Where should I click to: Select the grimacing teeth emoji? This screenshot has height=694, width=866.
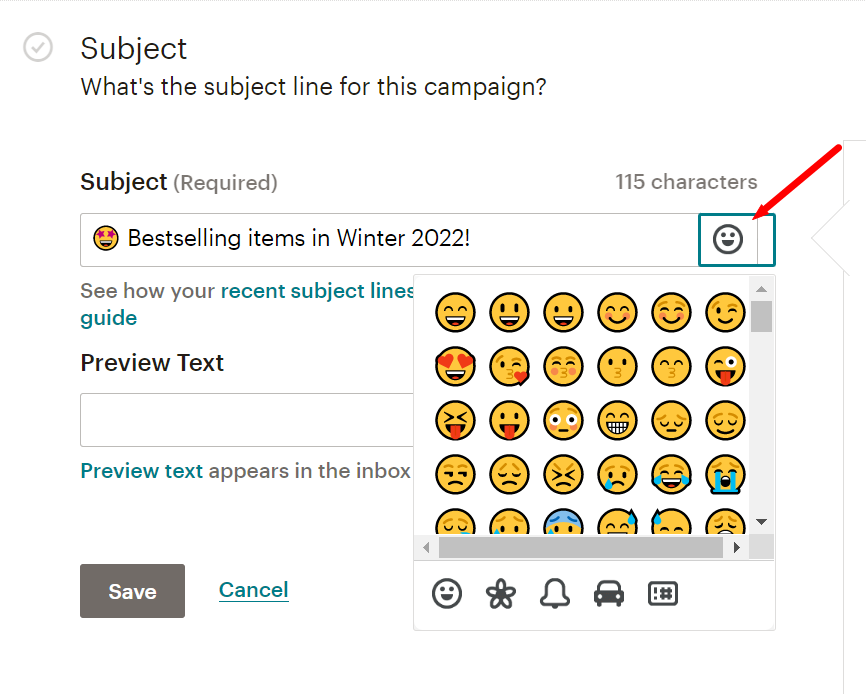(x=616, y=421)
